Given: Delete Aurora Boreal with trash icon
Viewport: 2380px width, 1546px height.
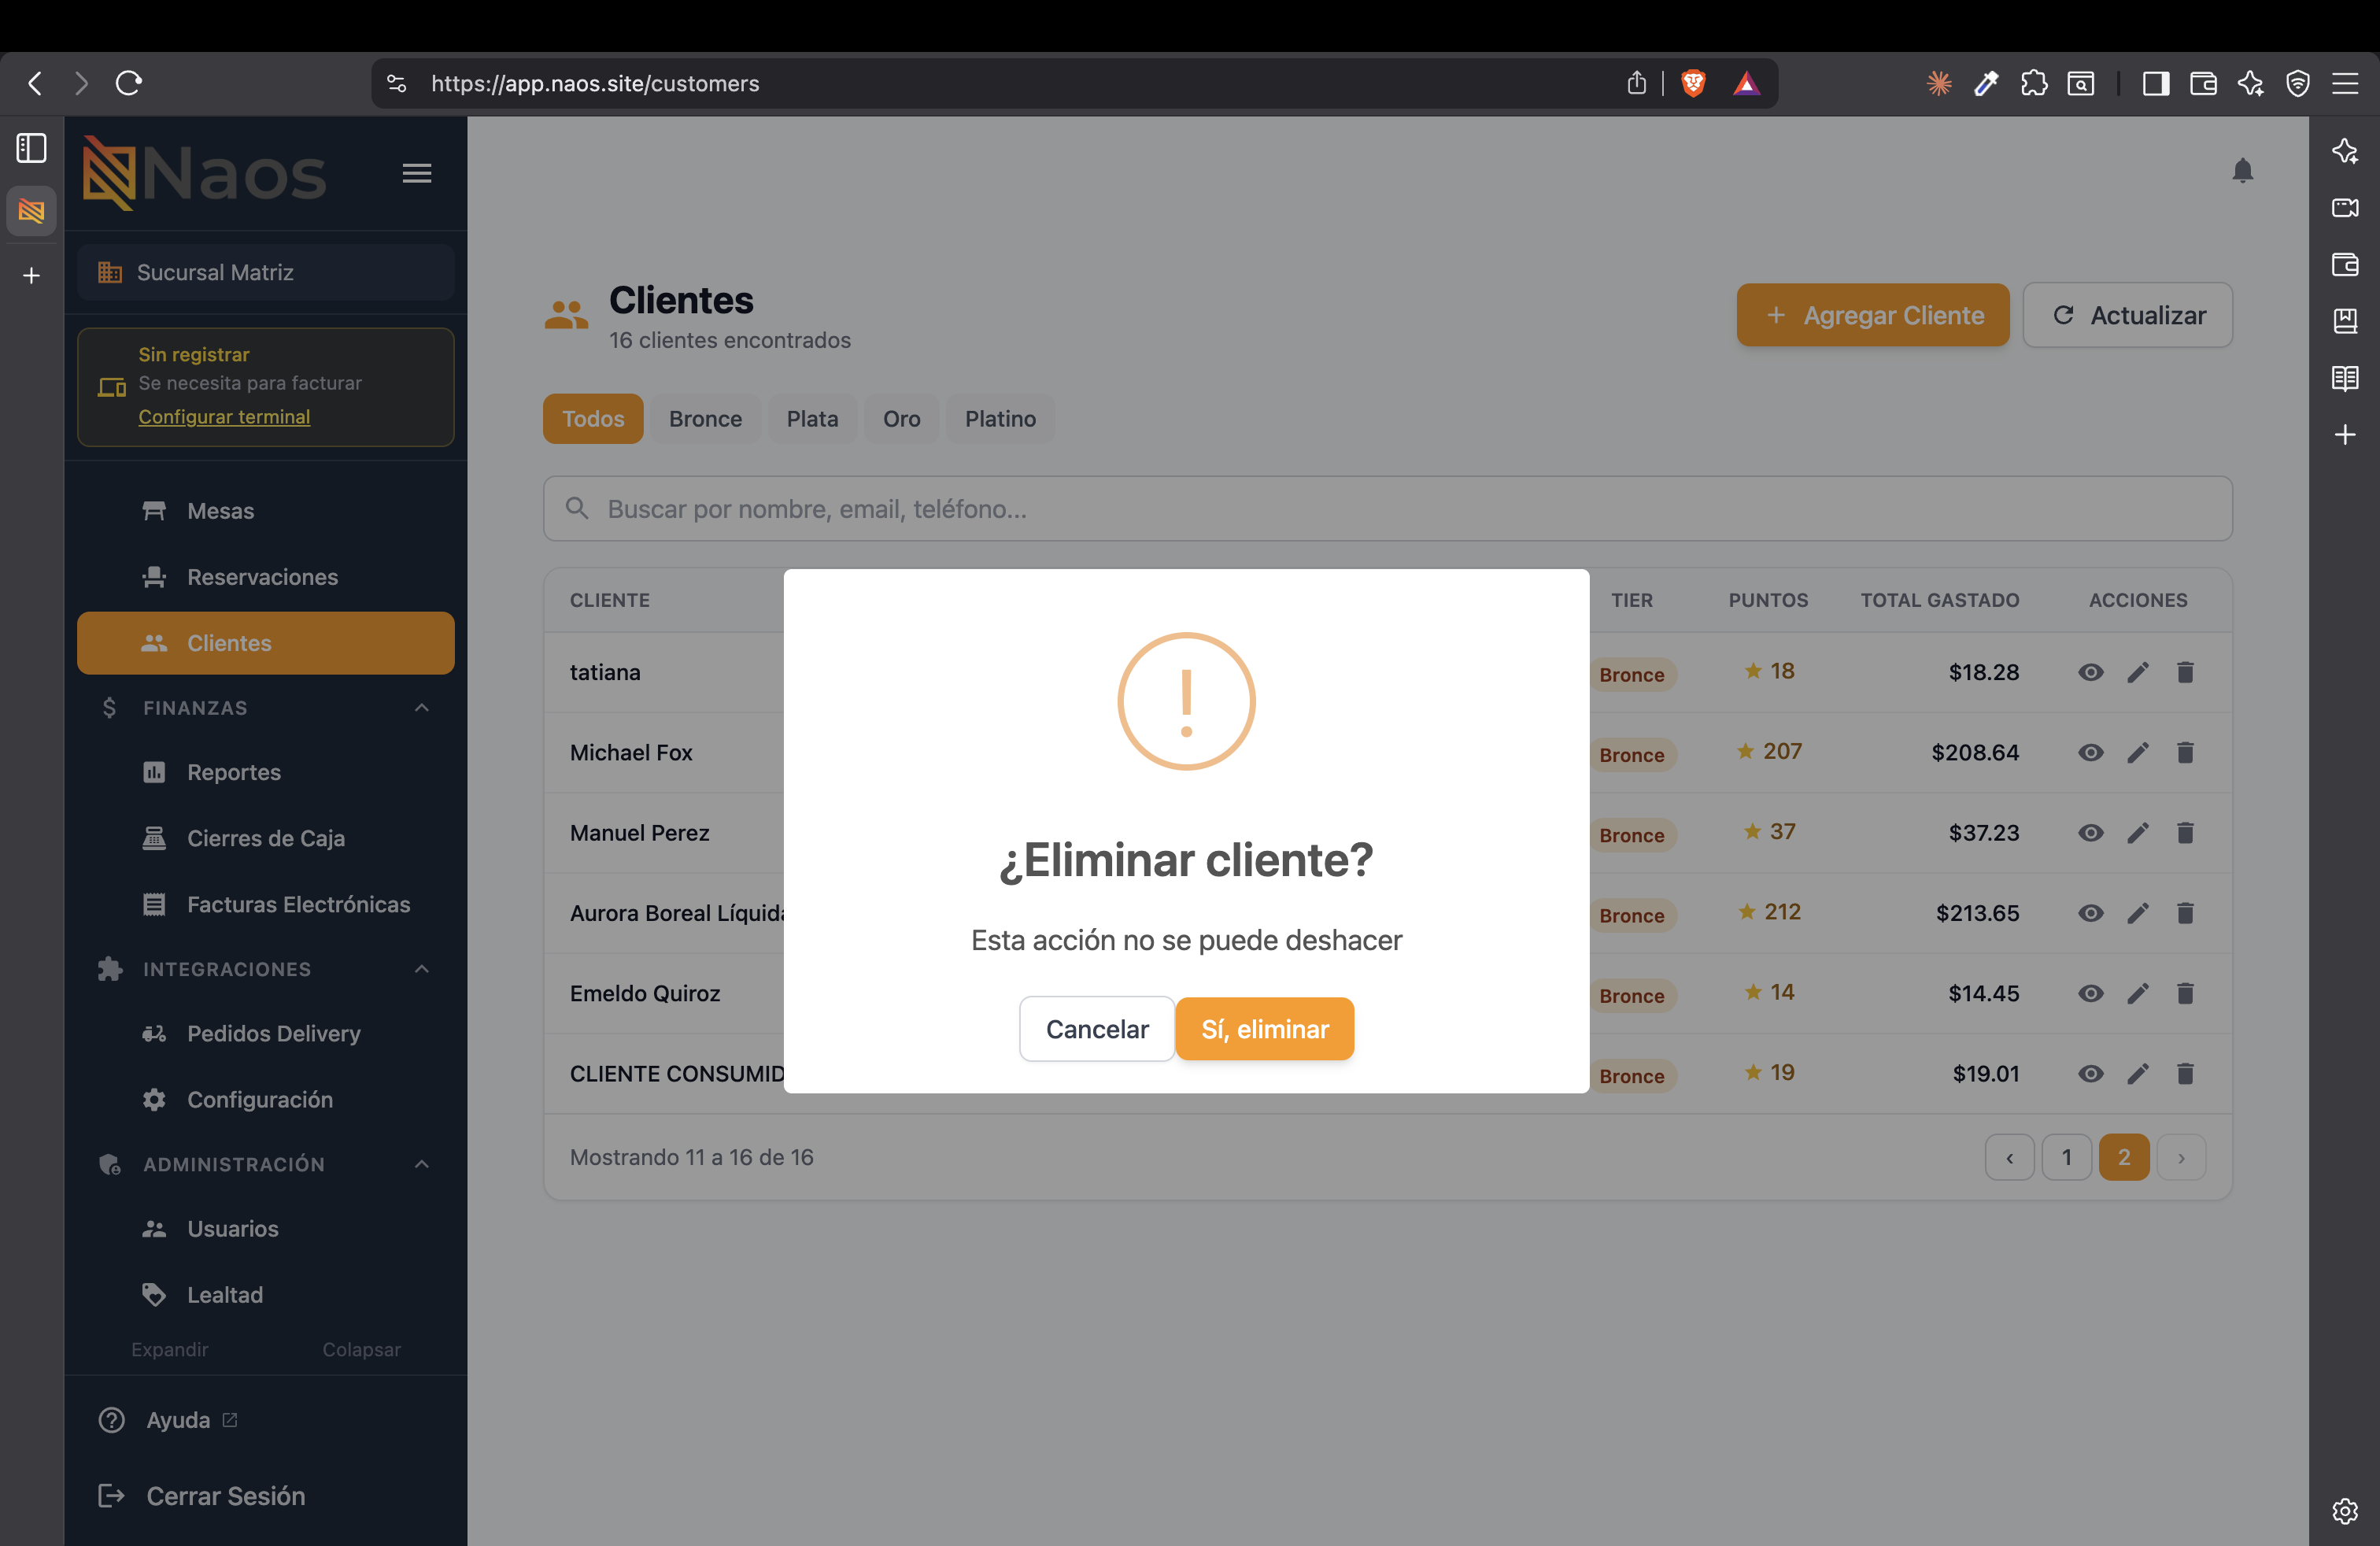Looking at the screenshot, I should (2185, 913).
